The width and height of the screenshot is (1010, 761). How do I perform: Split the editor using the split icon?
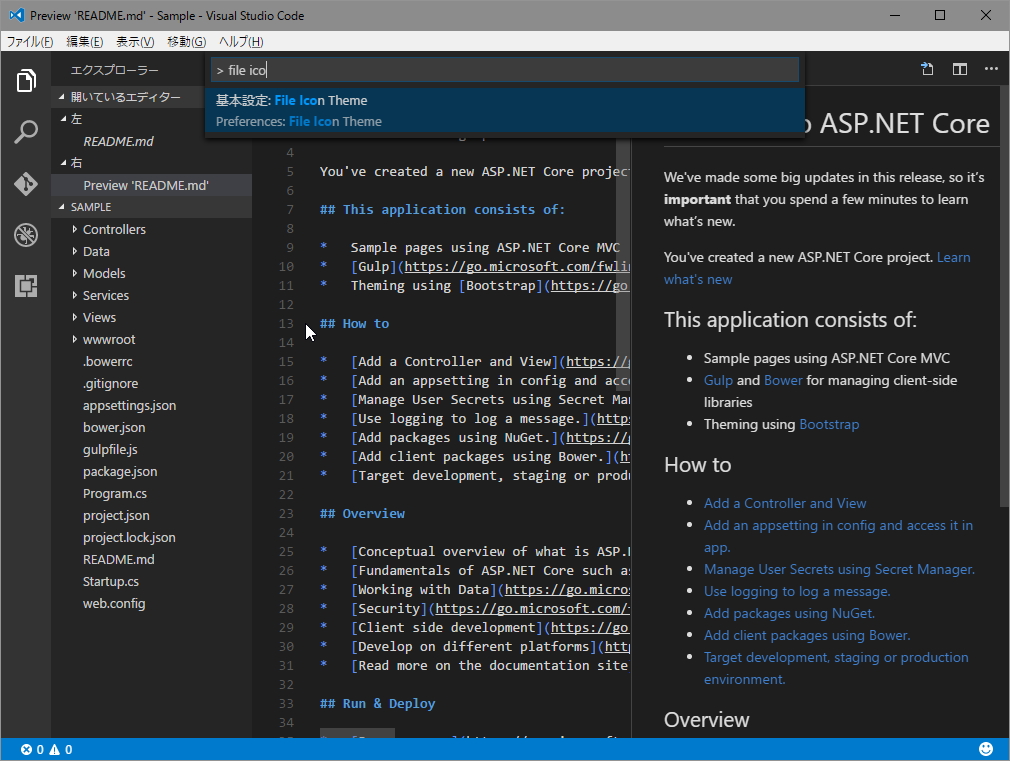click(x=959, y=69)
